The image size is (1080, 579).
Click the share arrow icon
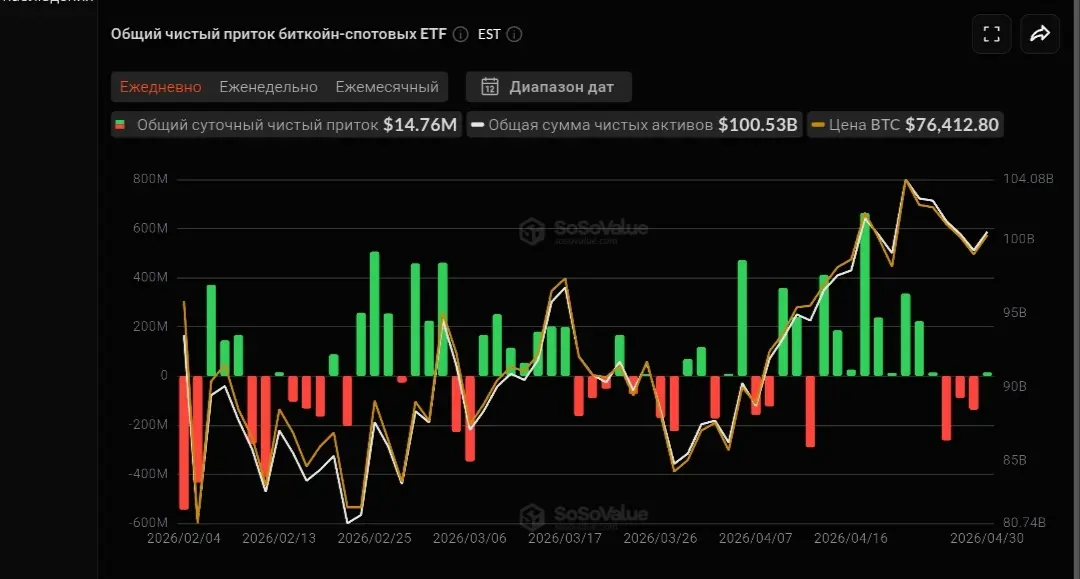(1039, 34)
